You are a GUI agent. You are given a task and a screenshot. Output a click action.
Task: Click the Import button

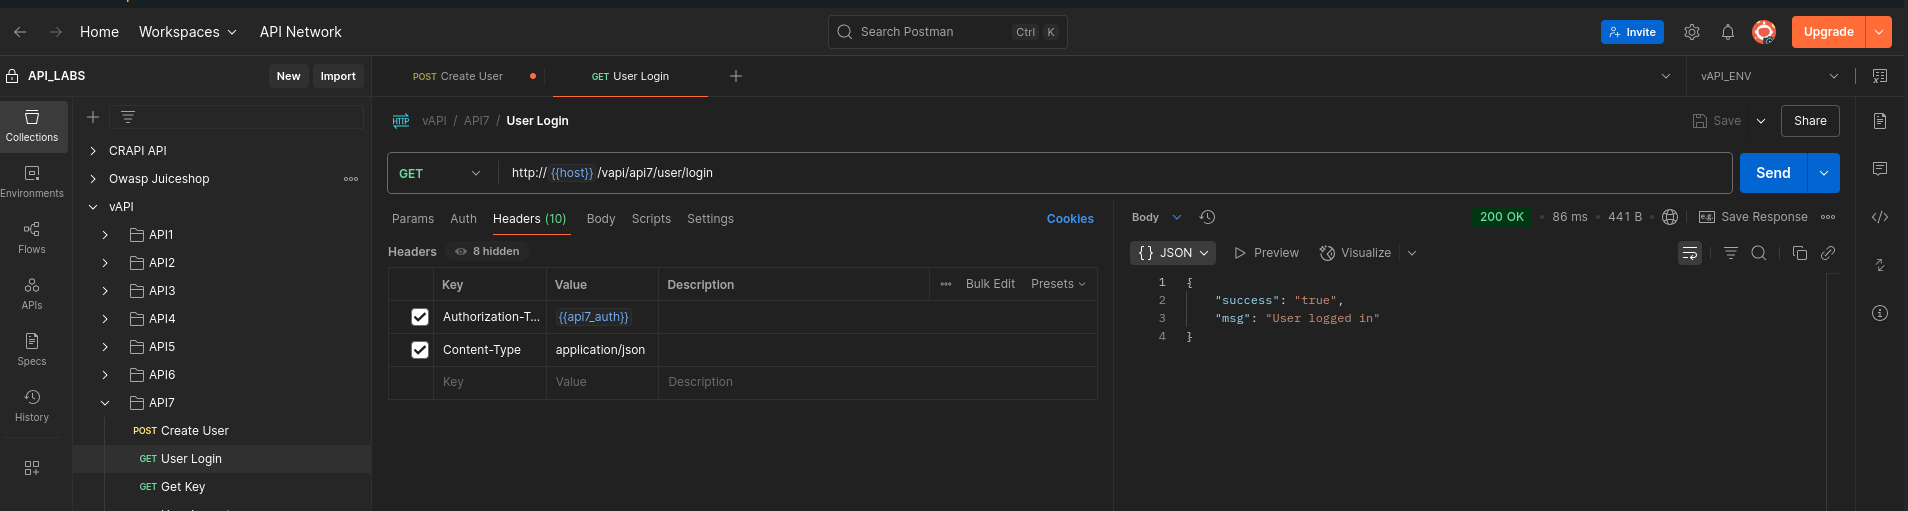click(x=338, y=76)
